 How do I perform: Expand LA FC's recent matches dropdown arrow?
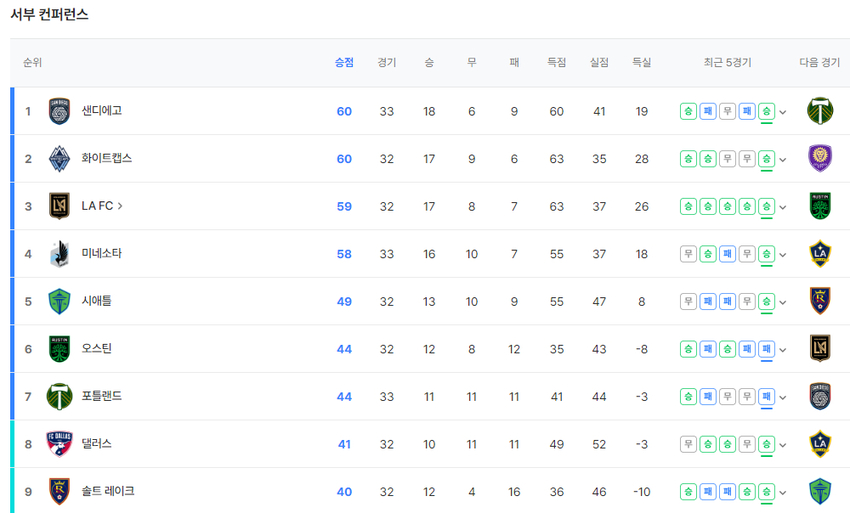click(783, 207)
